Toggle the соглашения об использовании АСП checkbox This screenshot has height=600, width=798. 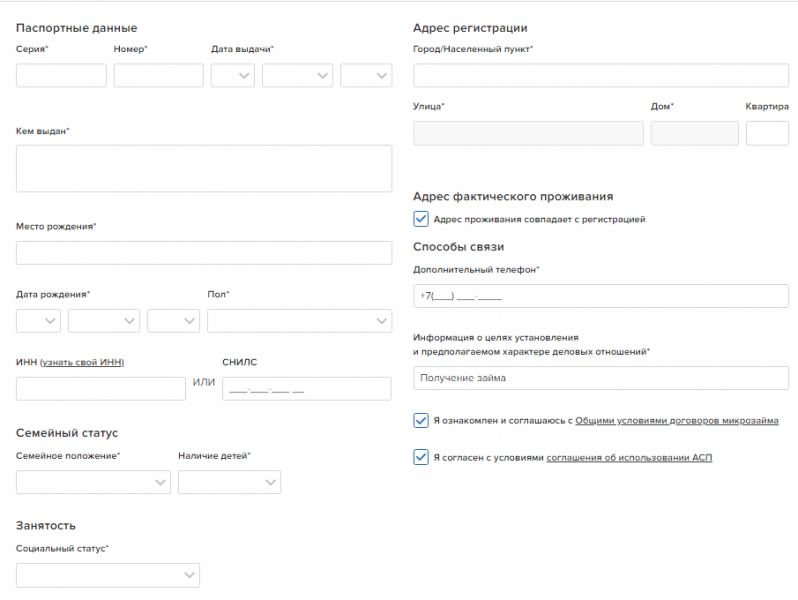tap(421, 457)
